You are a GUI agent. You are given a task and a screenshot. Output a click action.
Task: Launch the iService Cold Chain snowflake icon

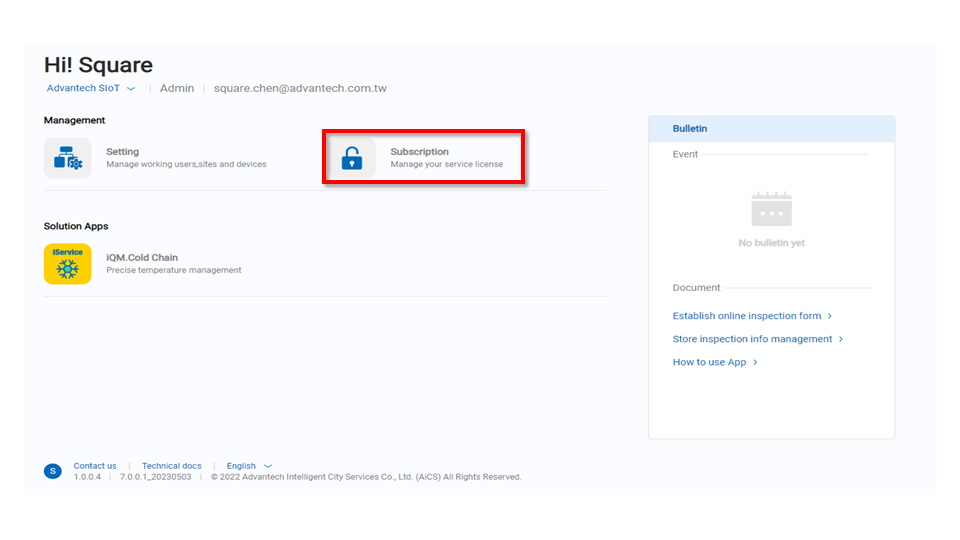[67, 264]
